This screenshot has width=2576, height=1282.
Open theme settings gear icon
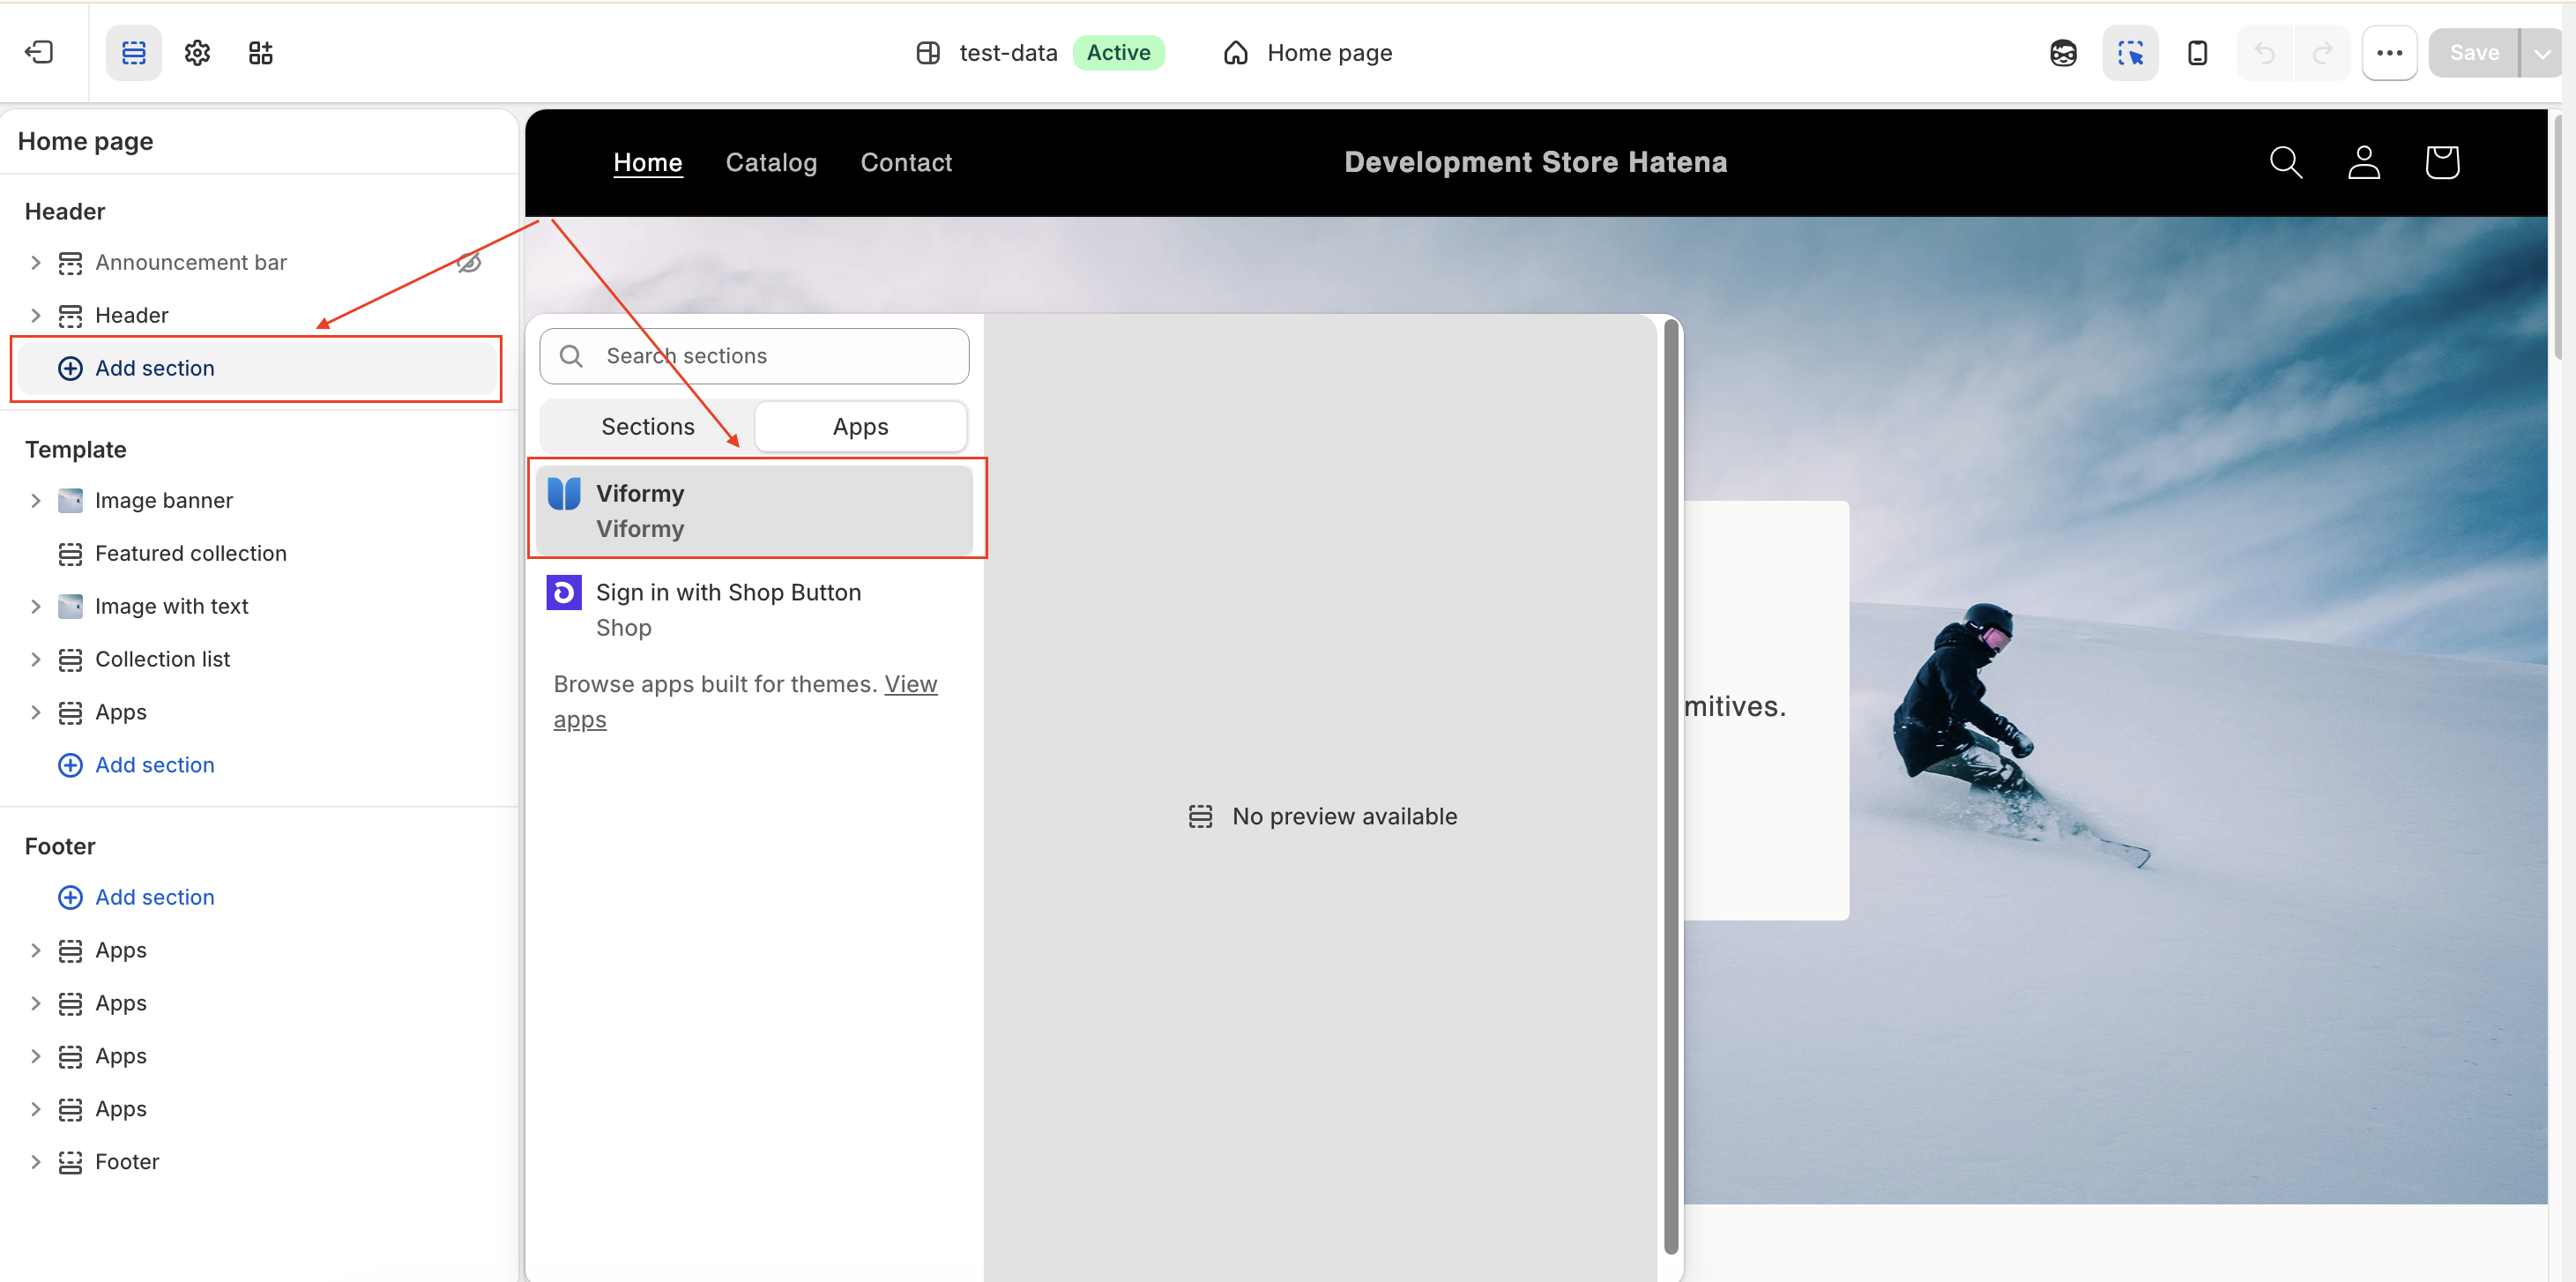click(x=197, y=52)
